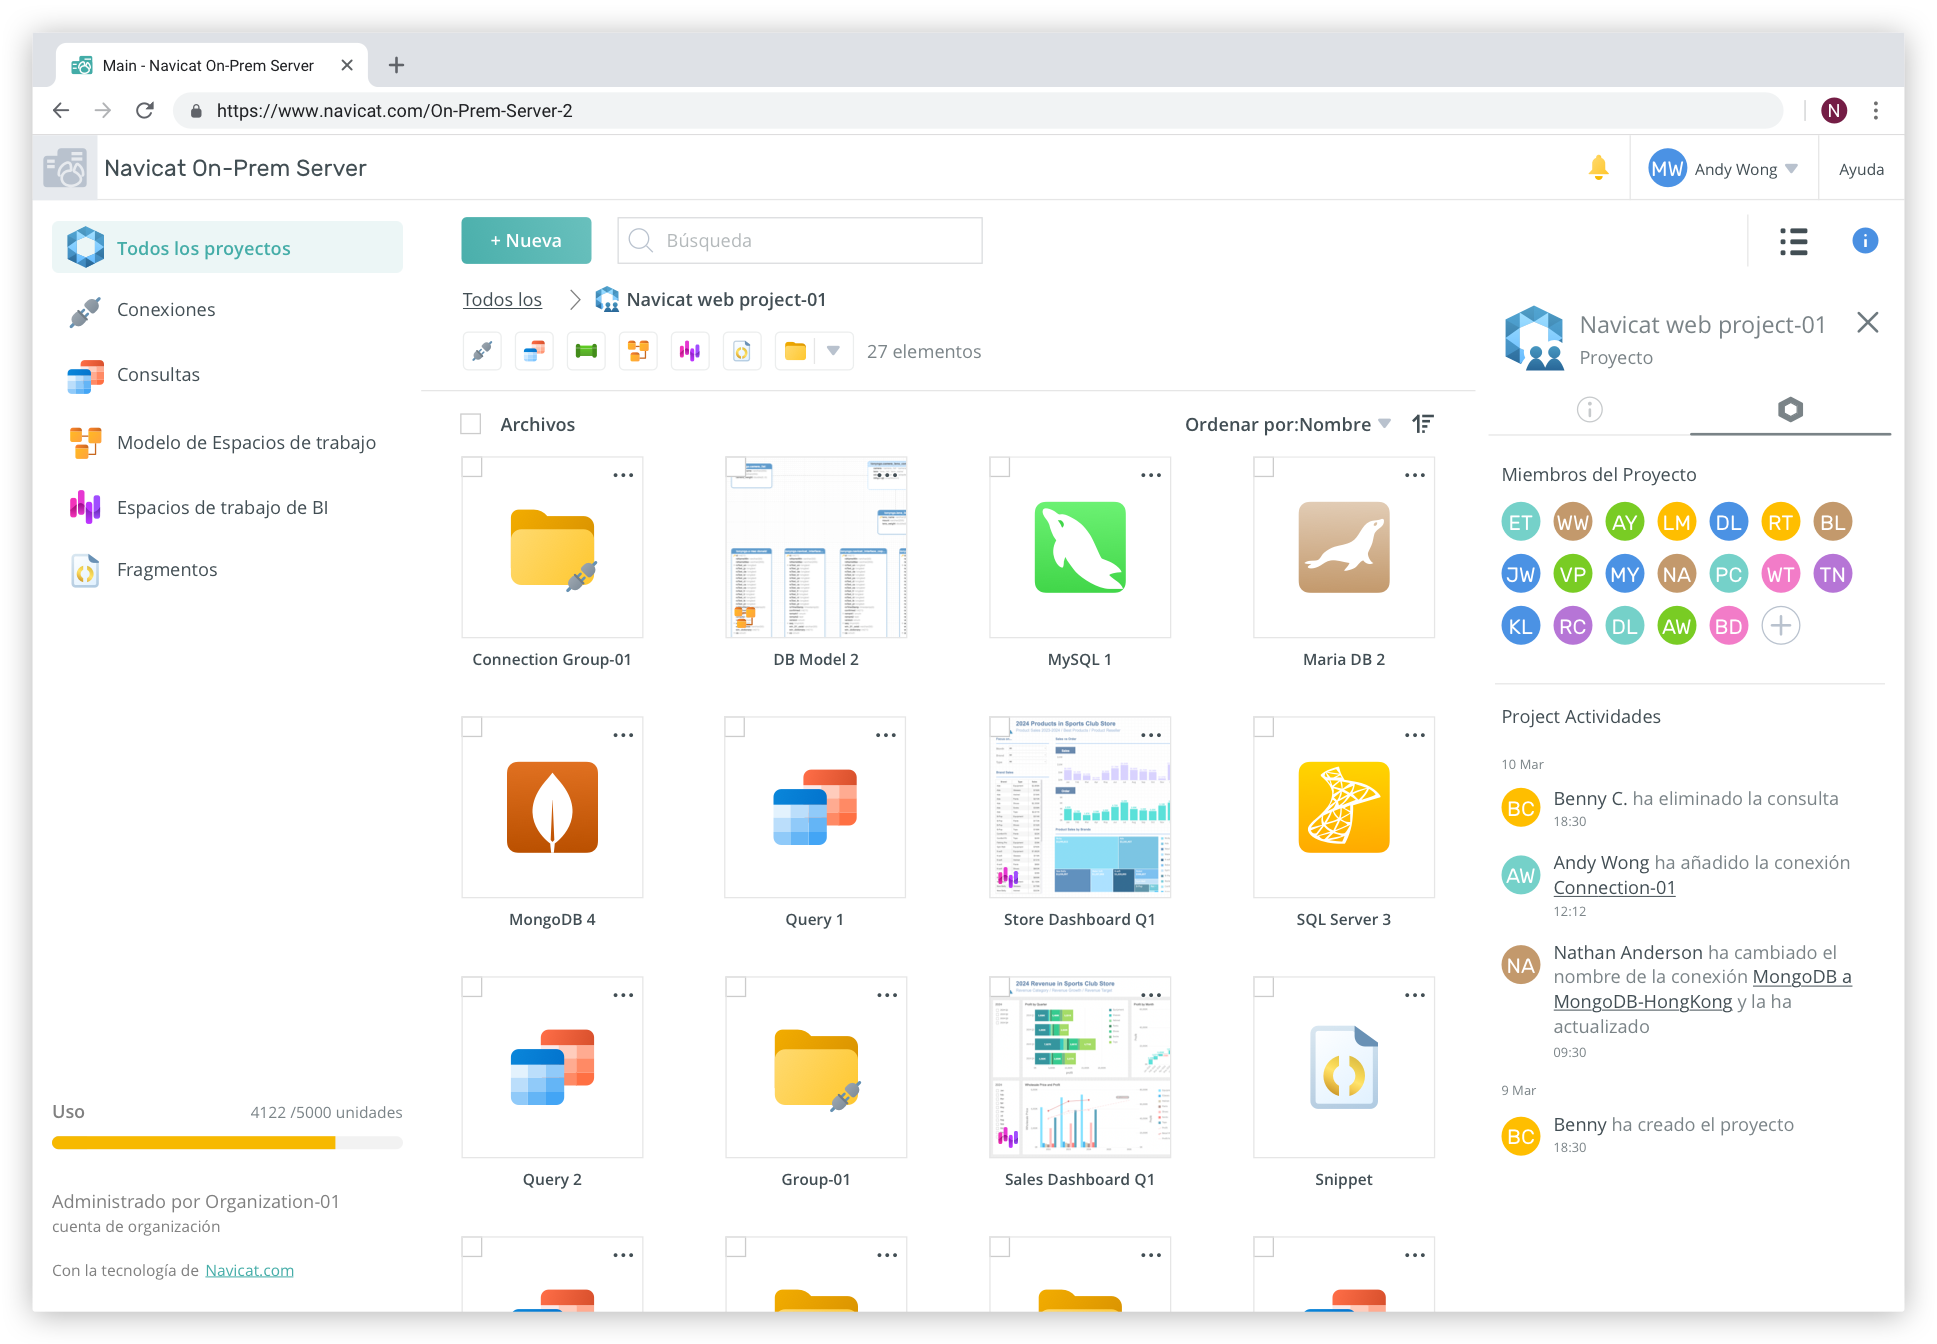Image resolution: width=1937 pixels, height=1344 pixels.
Task: Open the MySQL 1 connection icon
Action: (x=1079, y=547)
